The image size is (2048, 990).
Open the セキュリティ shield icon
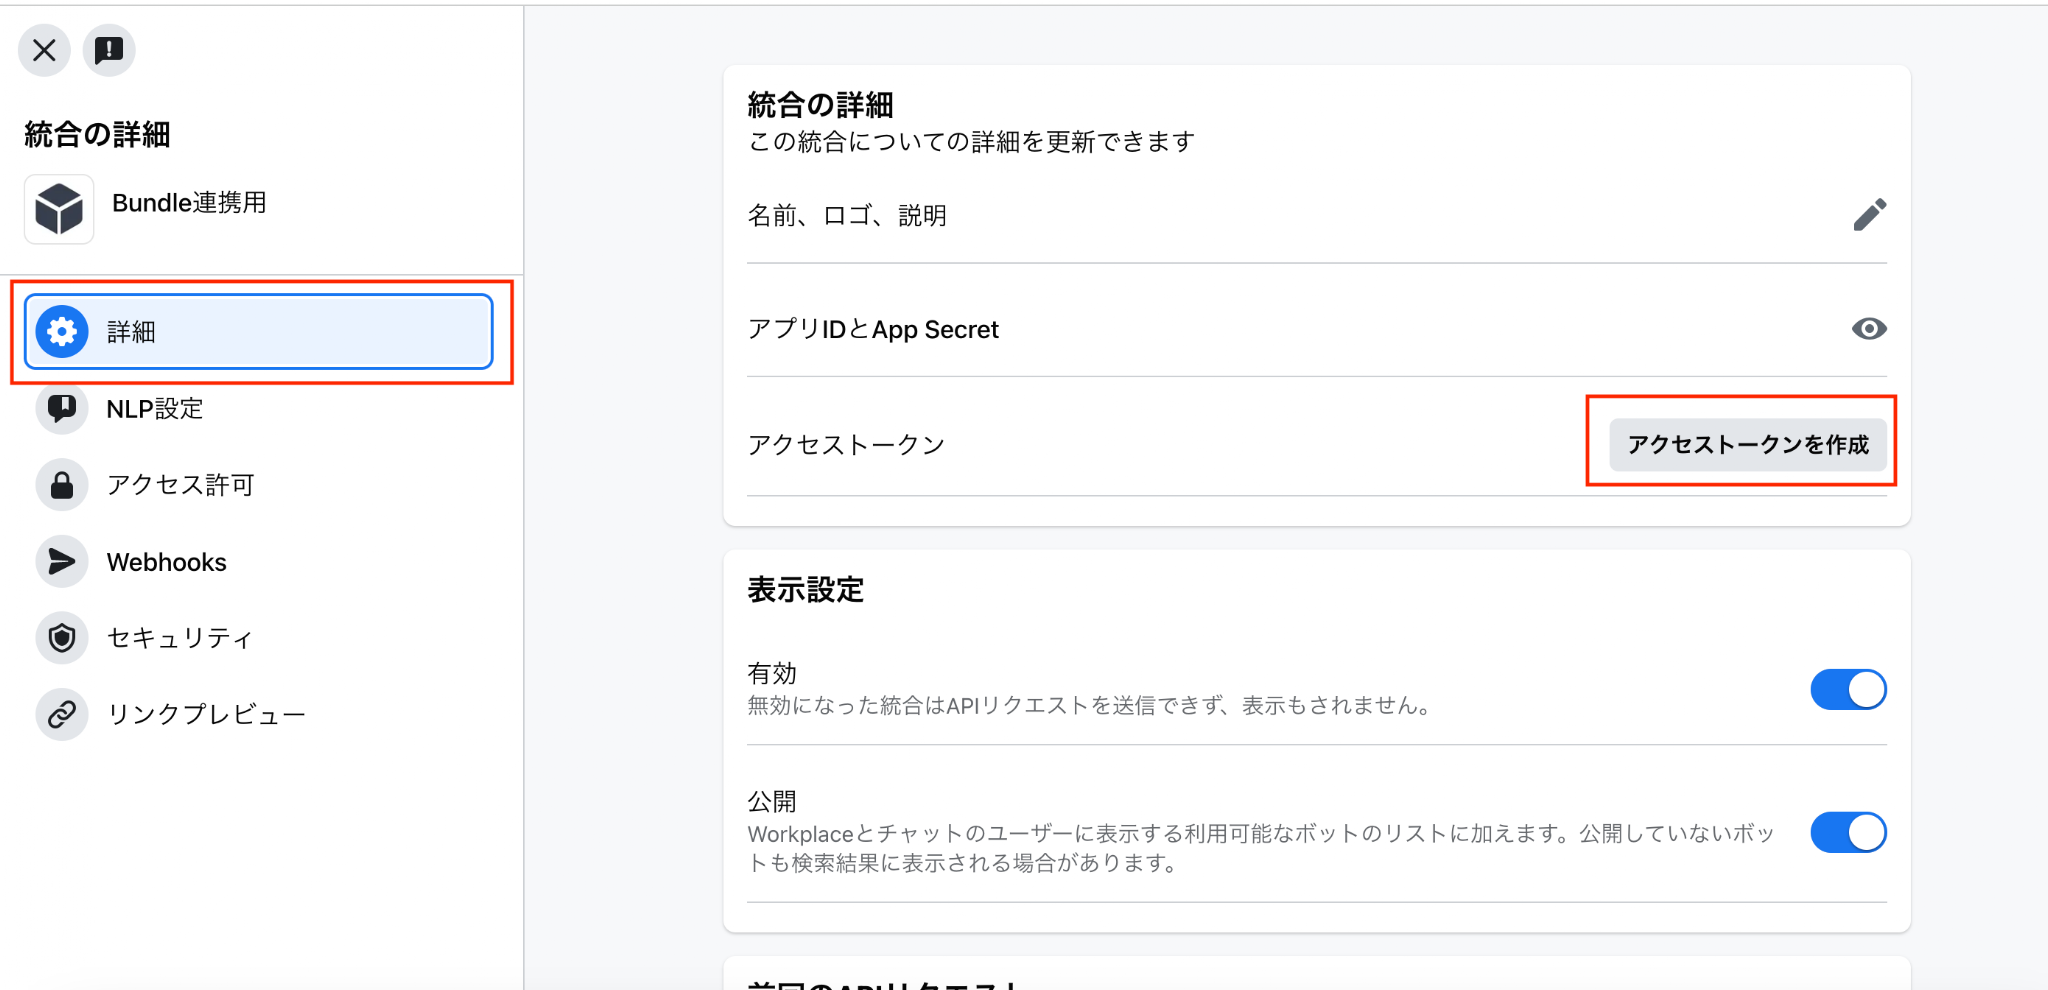pos(62,638)
